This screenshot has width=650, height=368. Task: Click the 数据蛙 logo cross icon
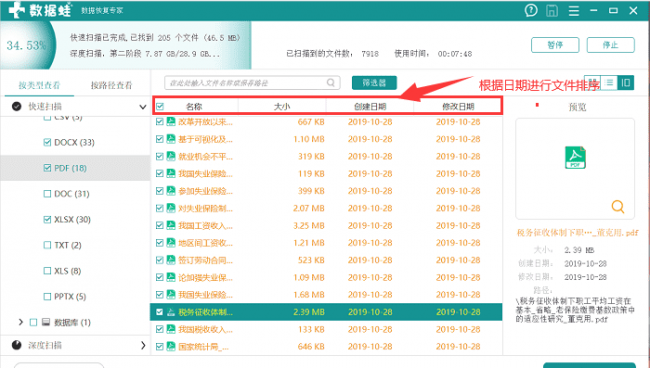17,10
